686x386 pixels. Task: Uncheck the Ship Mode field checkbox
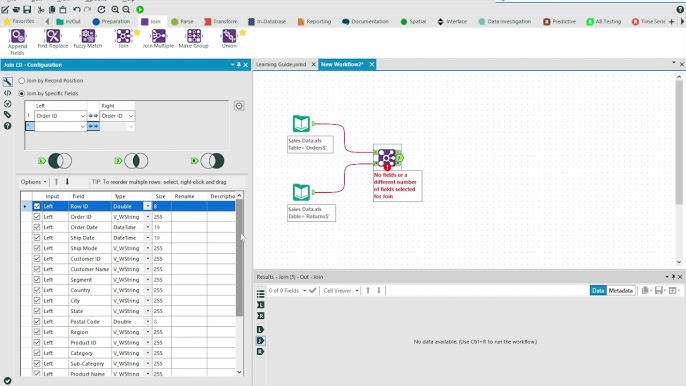(x=37, y=248)
